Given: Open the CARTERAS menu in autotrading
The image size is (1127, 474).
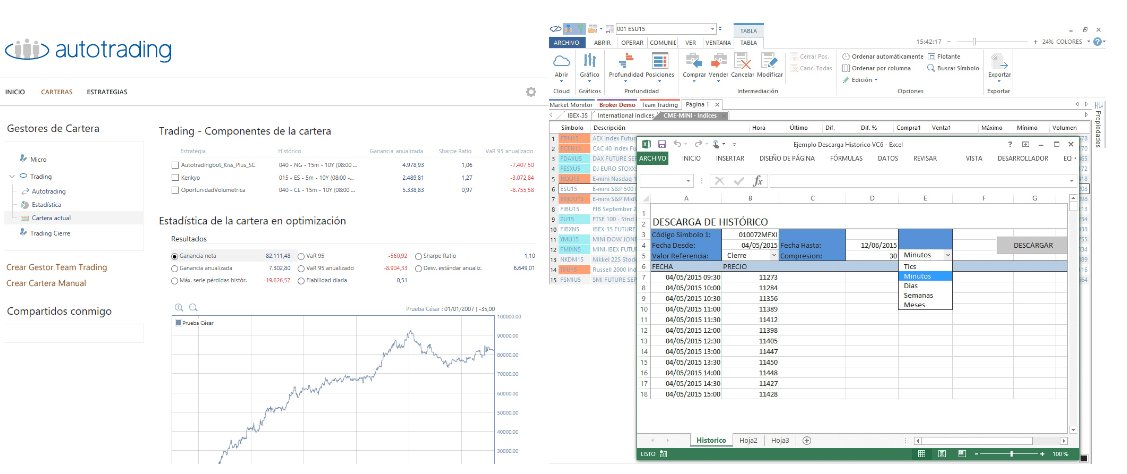Looking at the screenshot, I should click(x=57, y=92).
